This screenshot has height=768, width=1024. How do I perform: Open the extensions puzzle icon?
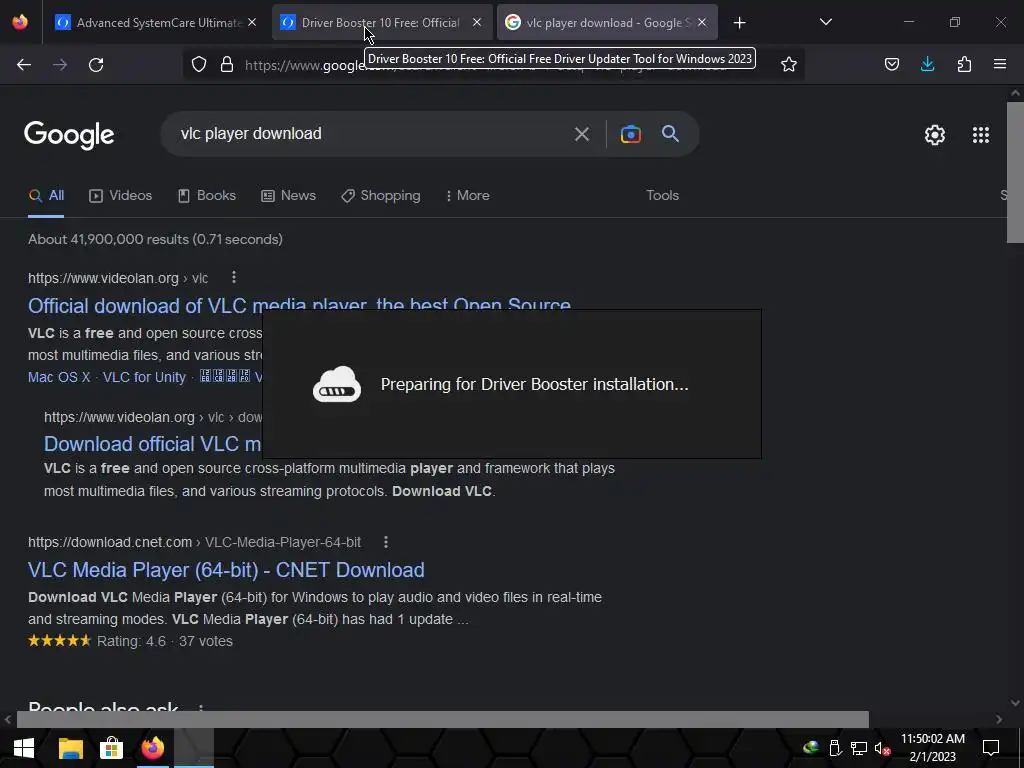pos(964,64)
